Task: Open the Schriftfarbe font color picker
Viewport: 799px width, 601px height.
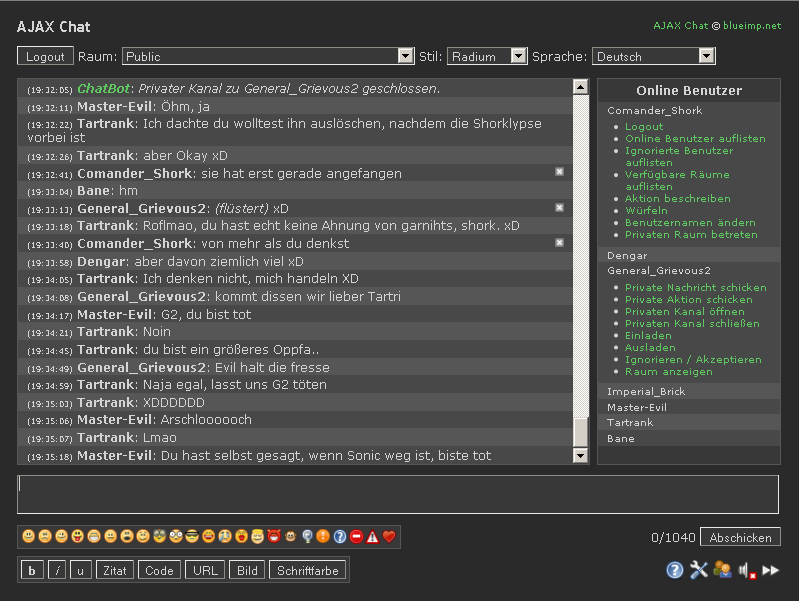Action: click(308, 570)
